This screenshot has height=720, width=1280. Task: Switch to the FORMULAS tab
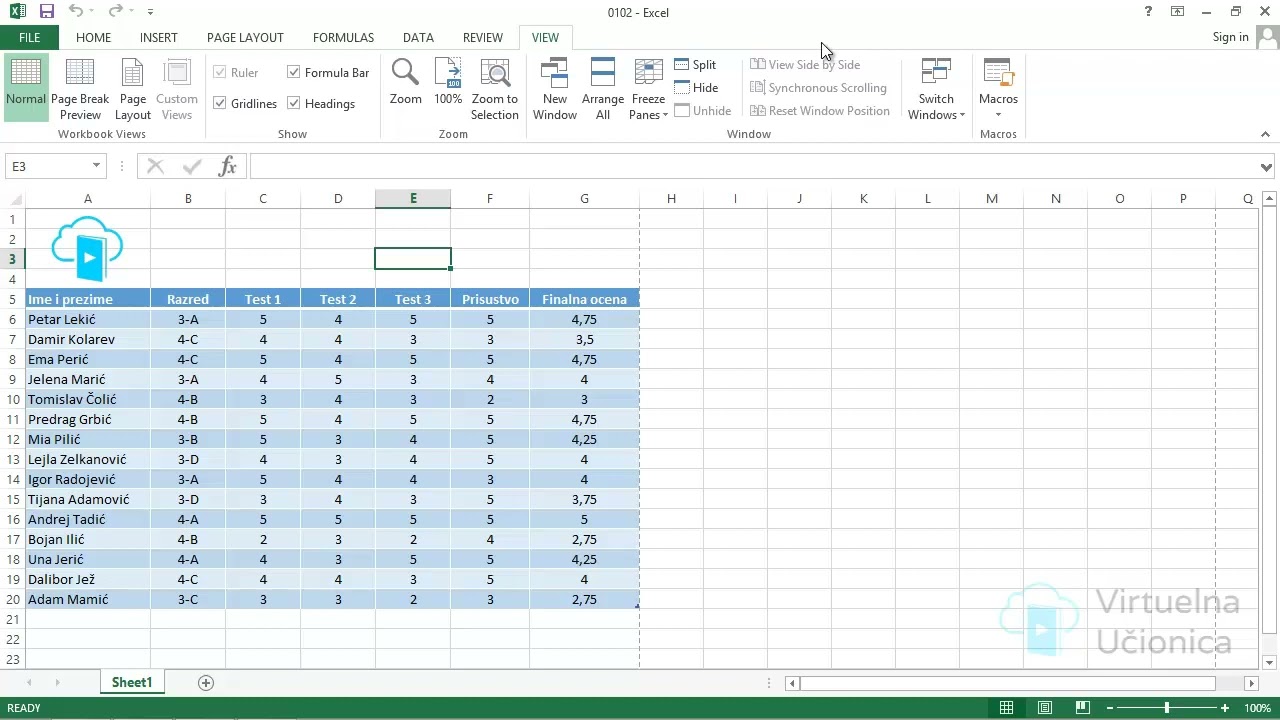click(343, 37)
